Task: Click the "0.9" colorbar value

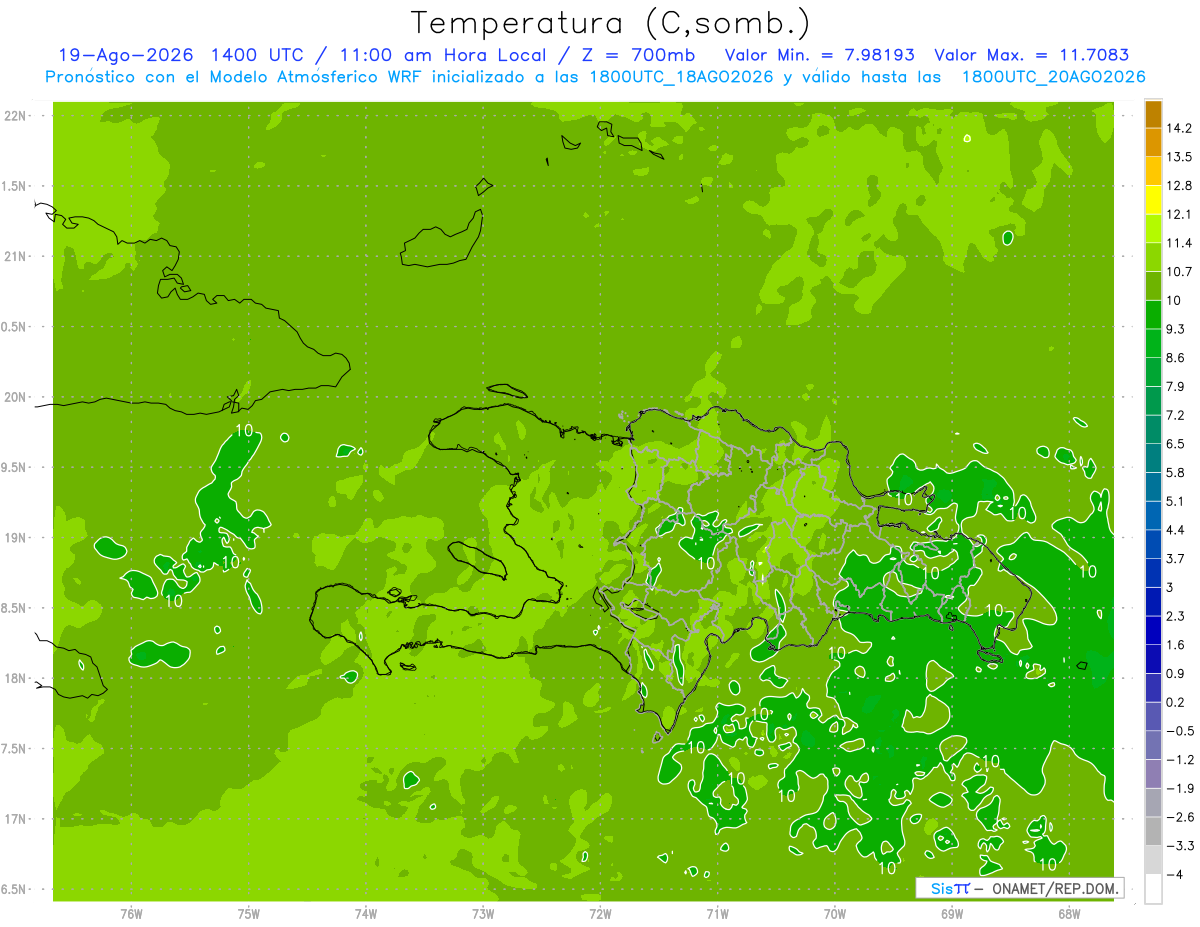Action: [1175, 673]
